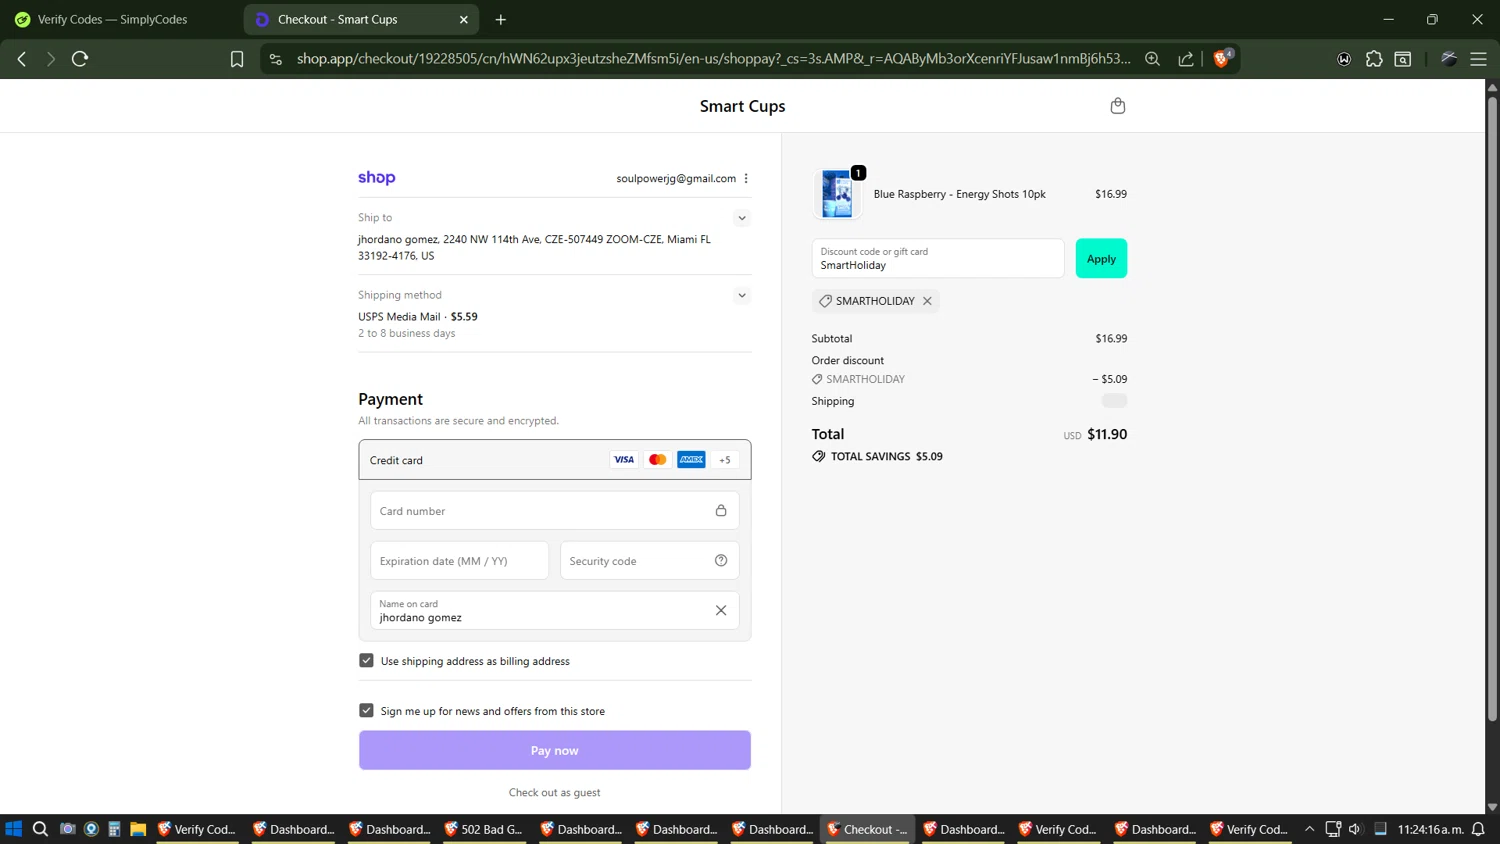Reload the checkout page
The image size is (1500, 844).
[x=80, y=59]
